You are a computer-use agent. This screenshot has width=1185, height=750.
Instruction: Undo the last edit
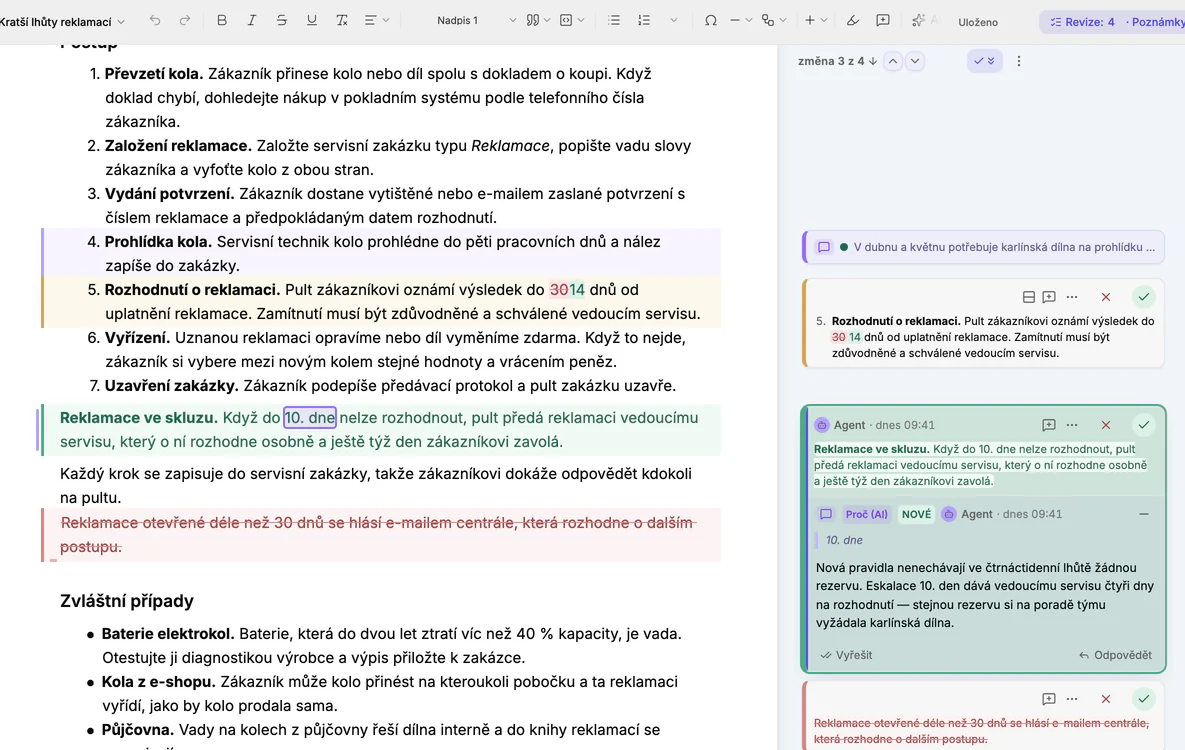(155, 20)
